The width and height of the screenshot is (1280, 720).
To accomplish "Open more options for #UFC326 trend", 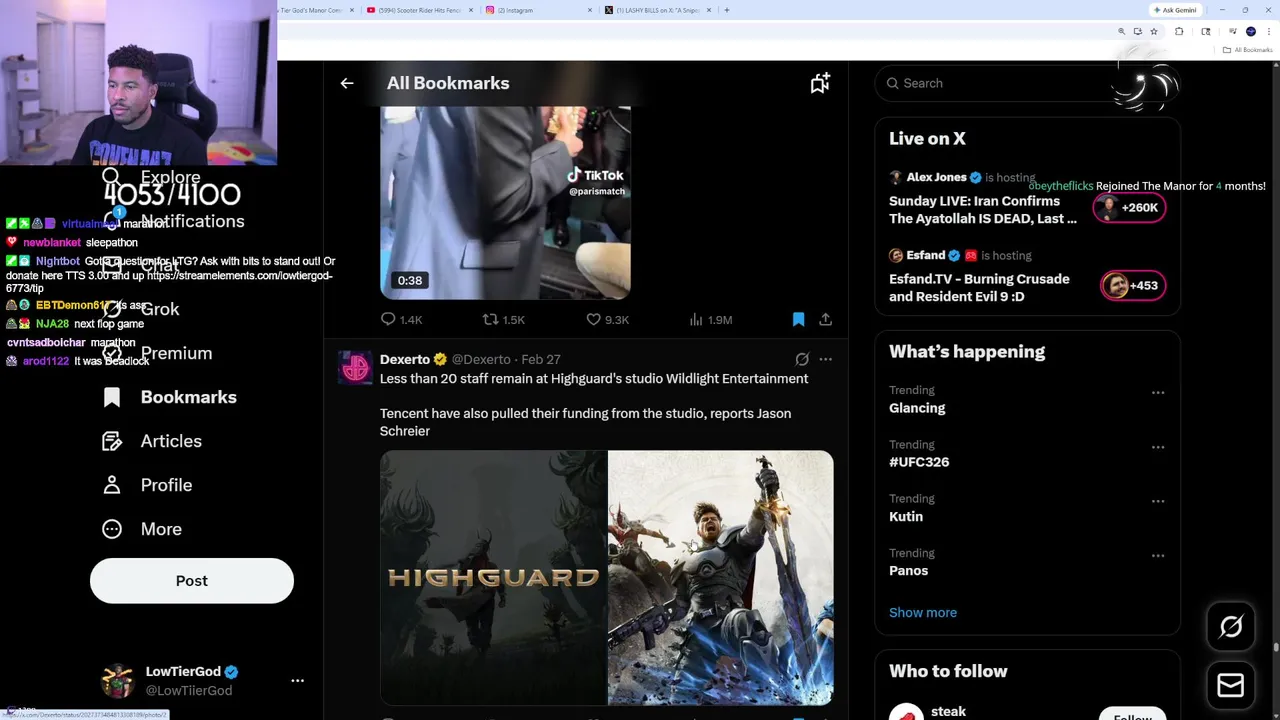I will [1158, 447].
